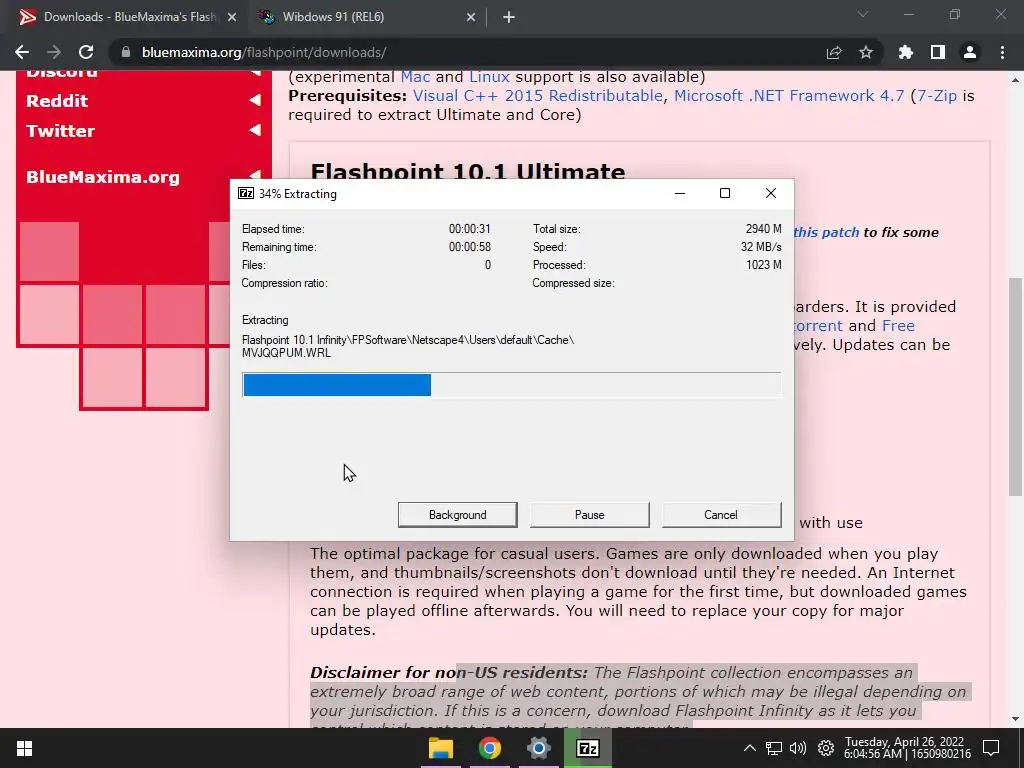Pause the extraction
Image resolution: width=1024 pixels, height=768 pixels.
point(590,515)
